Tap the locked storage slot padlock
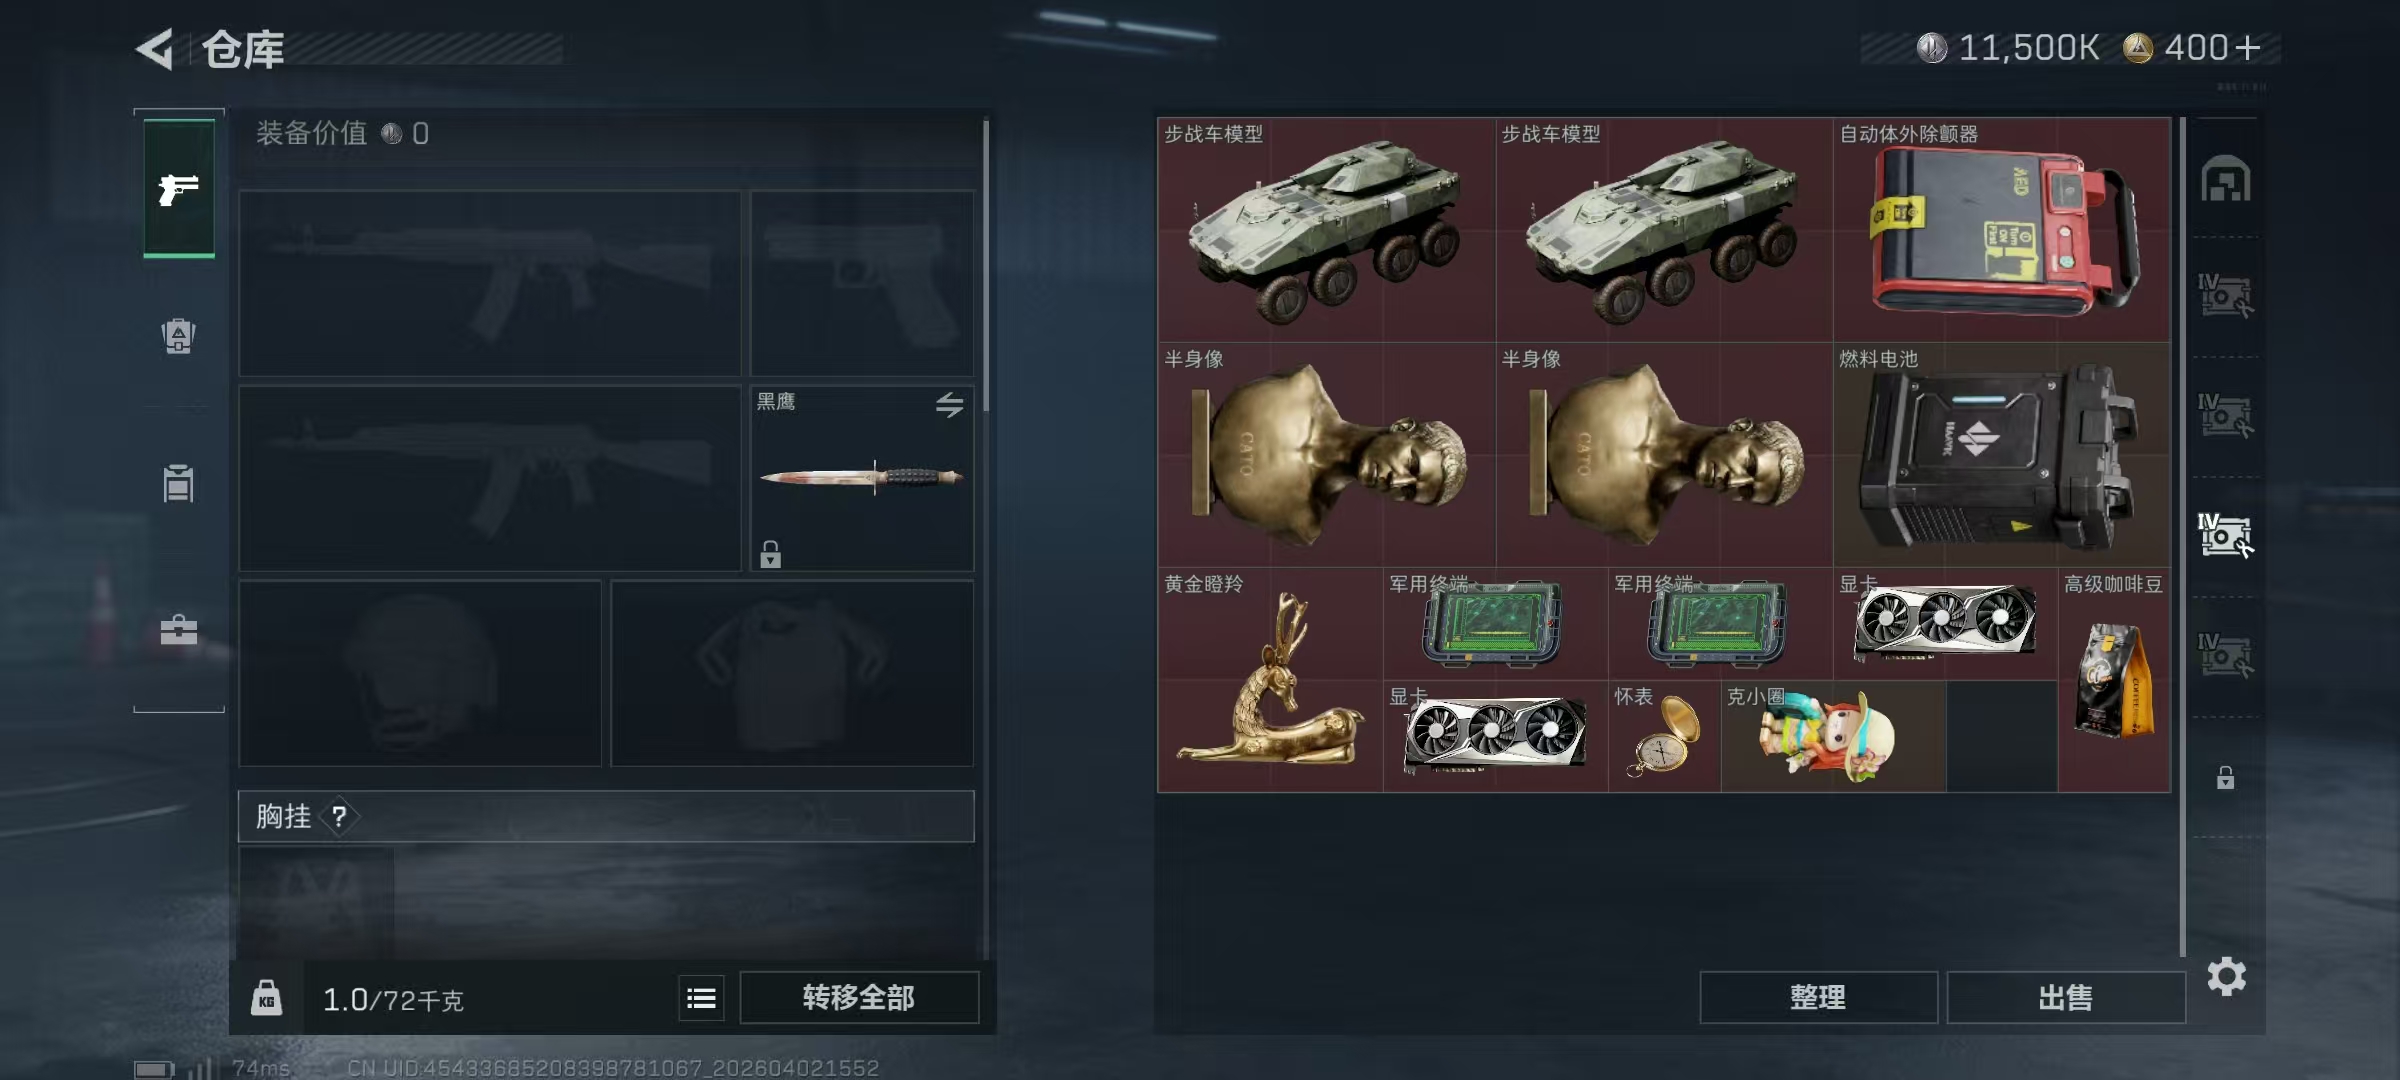The image size is (2400, 1080). pyautogui.click(x=2225, y=777)
